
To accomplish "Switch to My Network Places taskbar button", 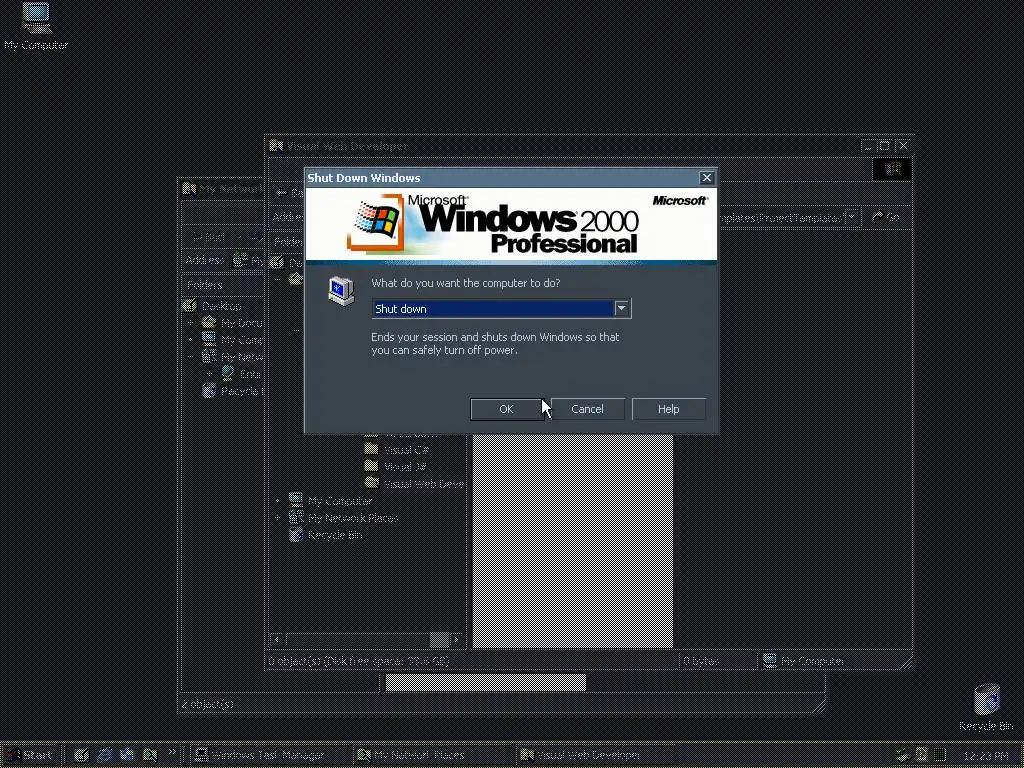I will (x=431, y=755).
